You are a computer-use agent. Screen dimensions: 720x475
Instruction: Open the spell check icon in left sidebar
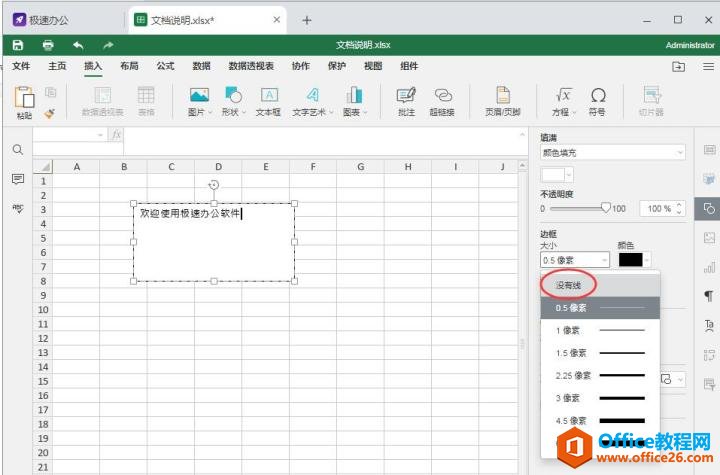18,208
